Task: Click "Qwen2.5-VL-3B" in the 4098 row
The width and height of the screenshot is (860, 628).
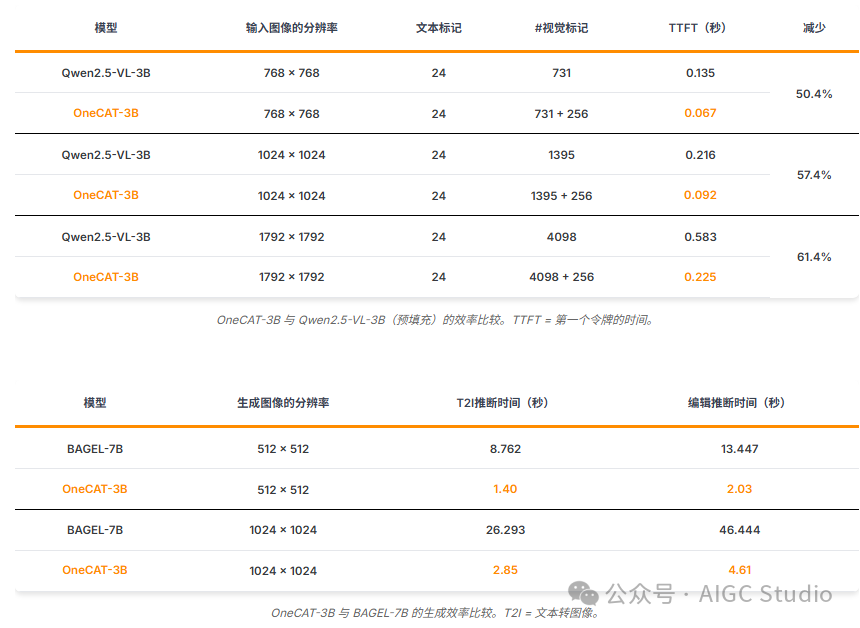Action: (106, 237)
